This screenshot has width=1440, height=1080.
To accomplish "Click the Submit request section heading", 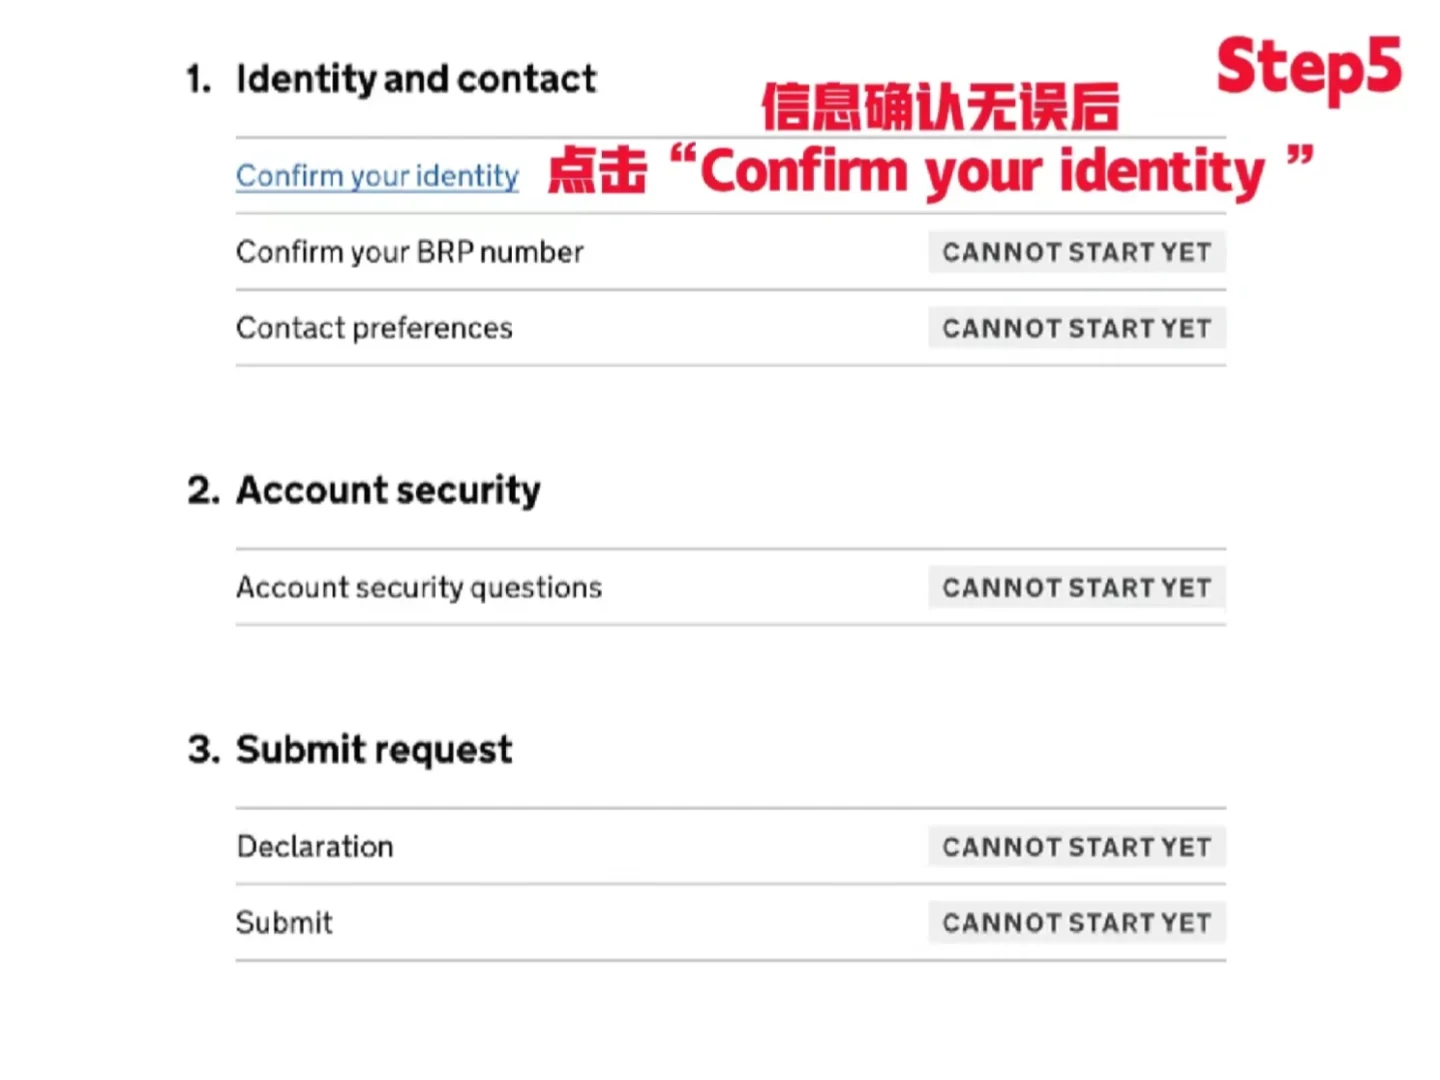I will (x=374, y=749).
